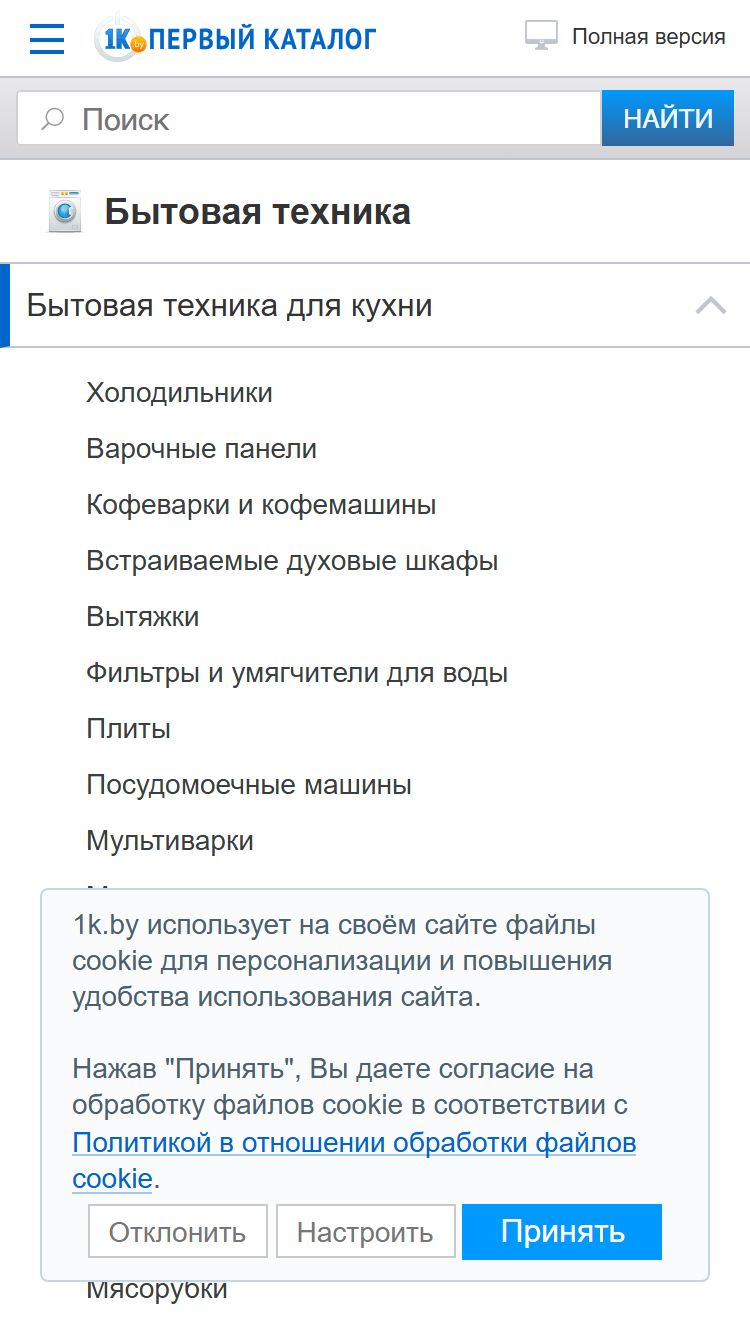Collapse Бытовая техника для кухни section

coord(711,305)
